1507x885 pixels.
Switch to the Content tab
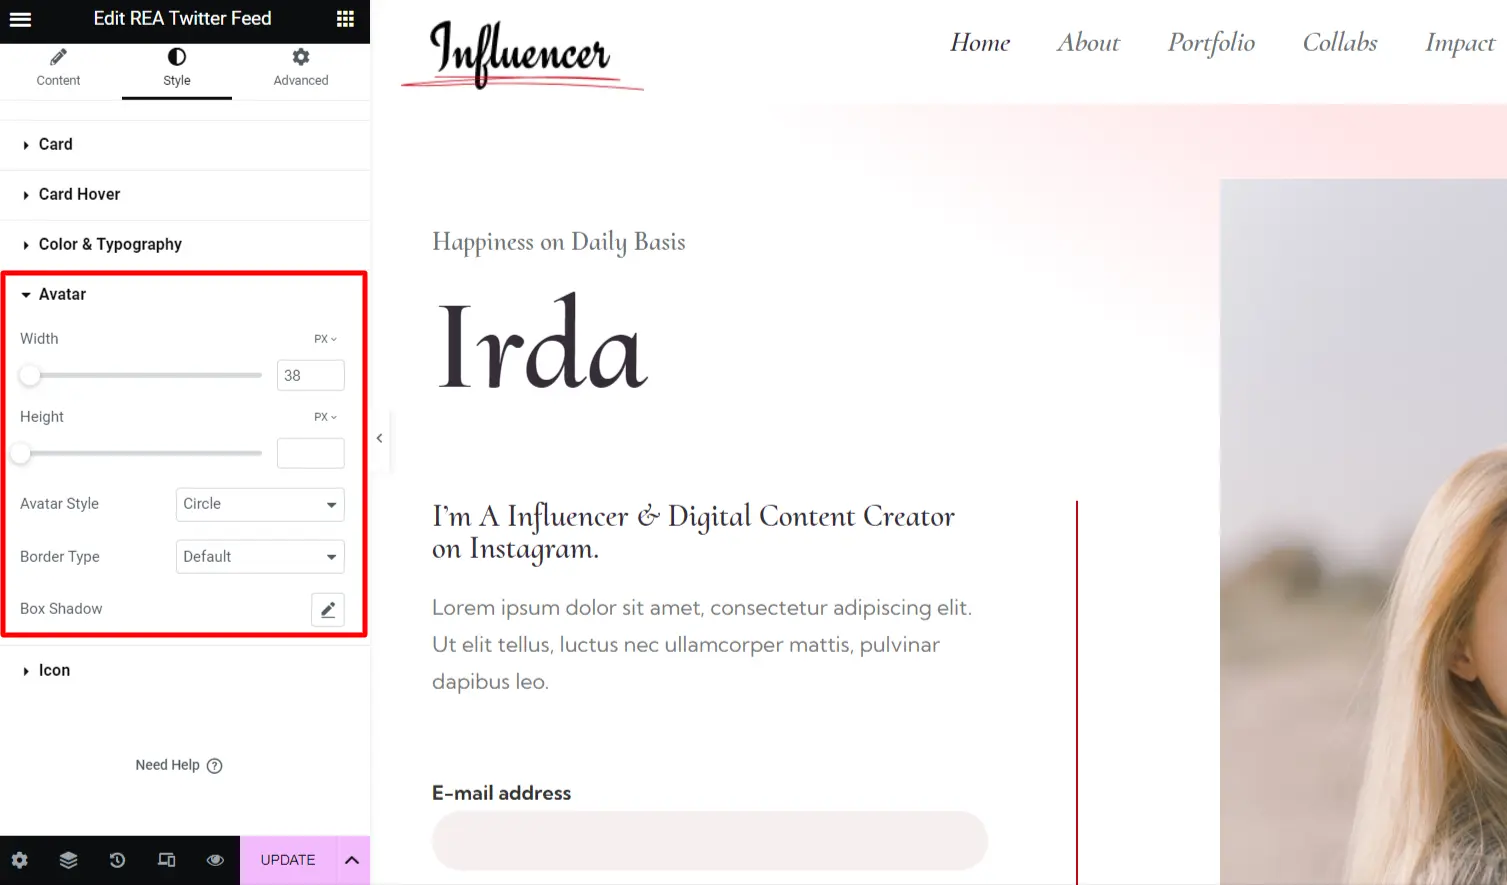(x=58, y=68)
